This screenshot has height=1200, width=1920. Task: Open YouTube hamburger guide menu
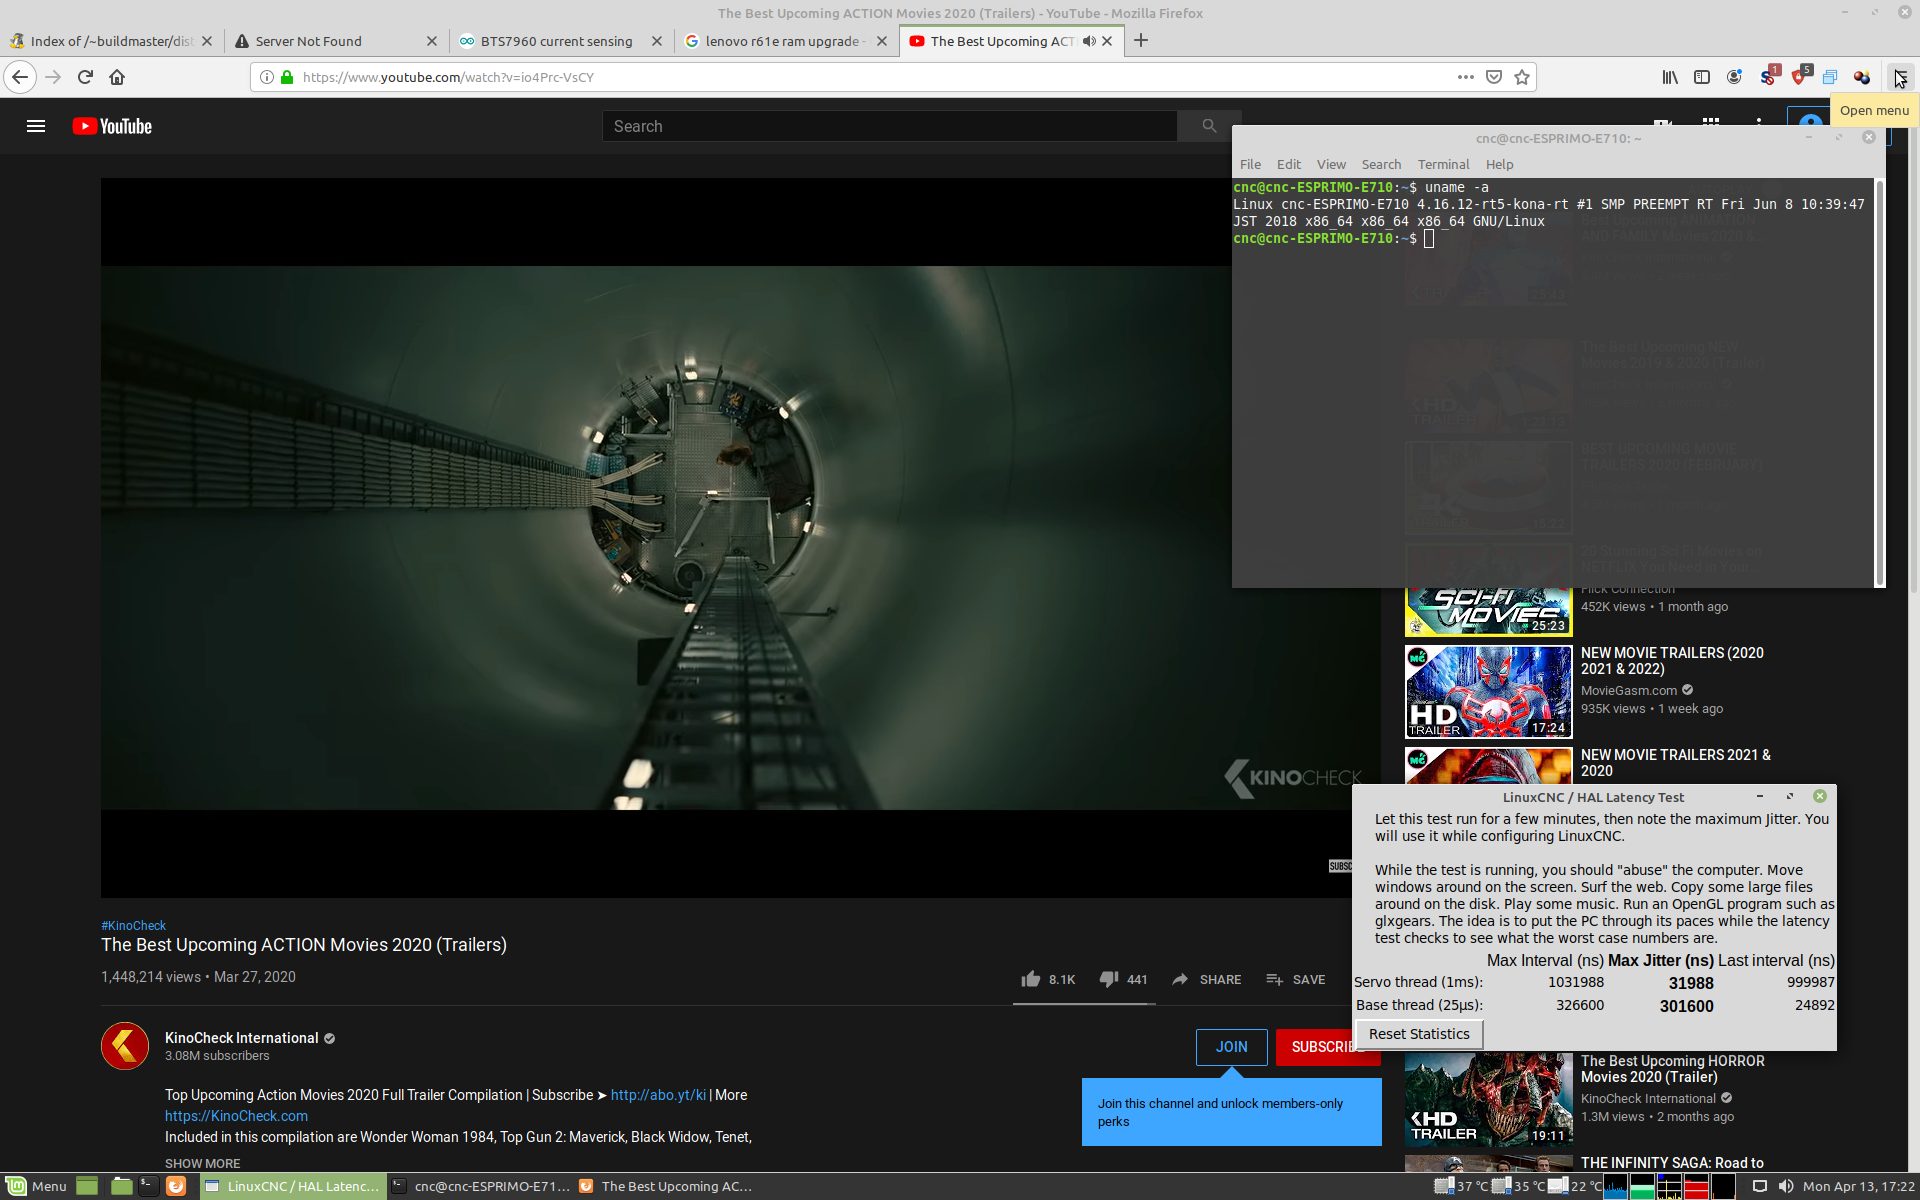36,126
